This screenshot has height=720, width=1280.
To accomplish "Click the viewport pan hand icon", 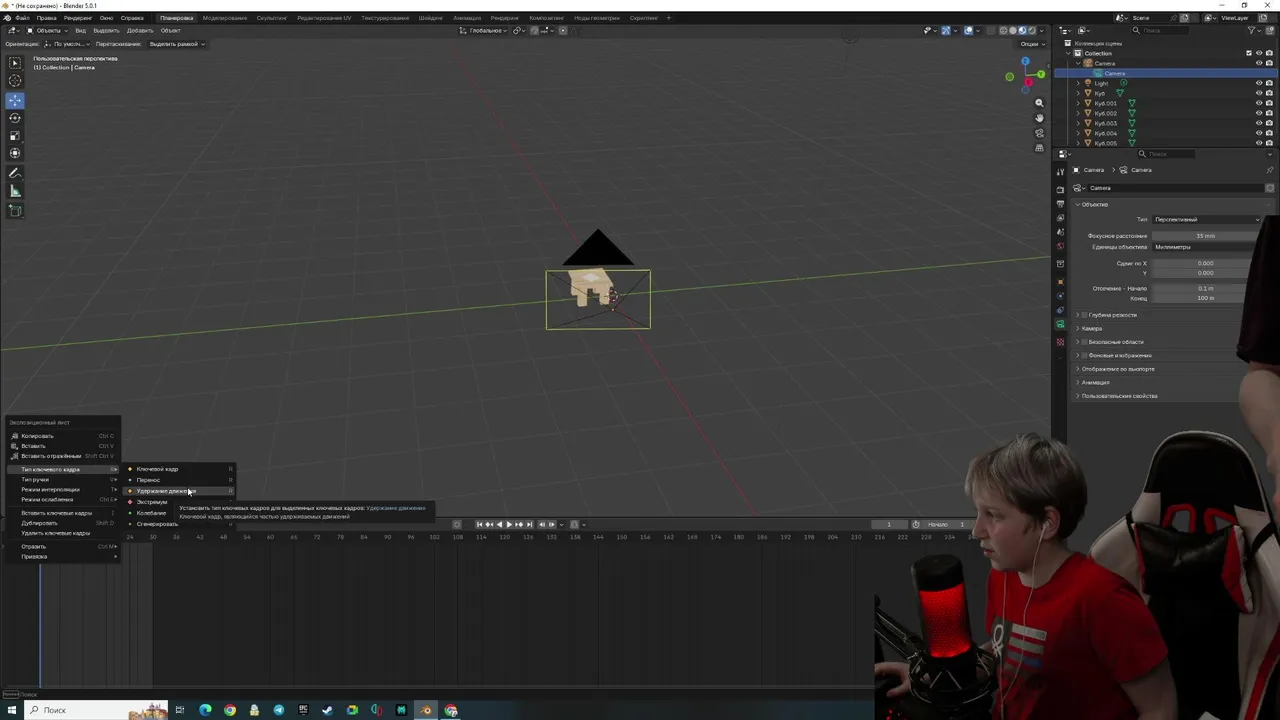I will [1039, 118].
